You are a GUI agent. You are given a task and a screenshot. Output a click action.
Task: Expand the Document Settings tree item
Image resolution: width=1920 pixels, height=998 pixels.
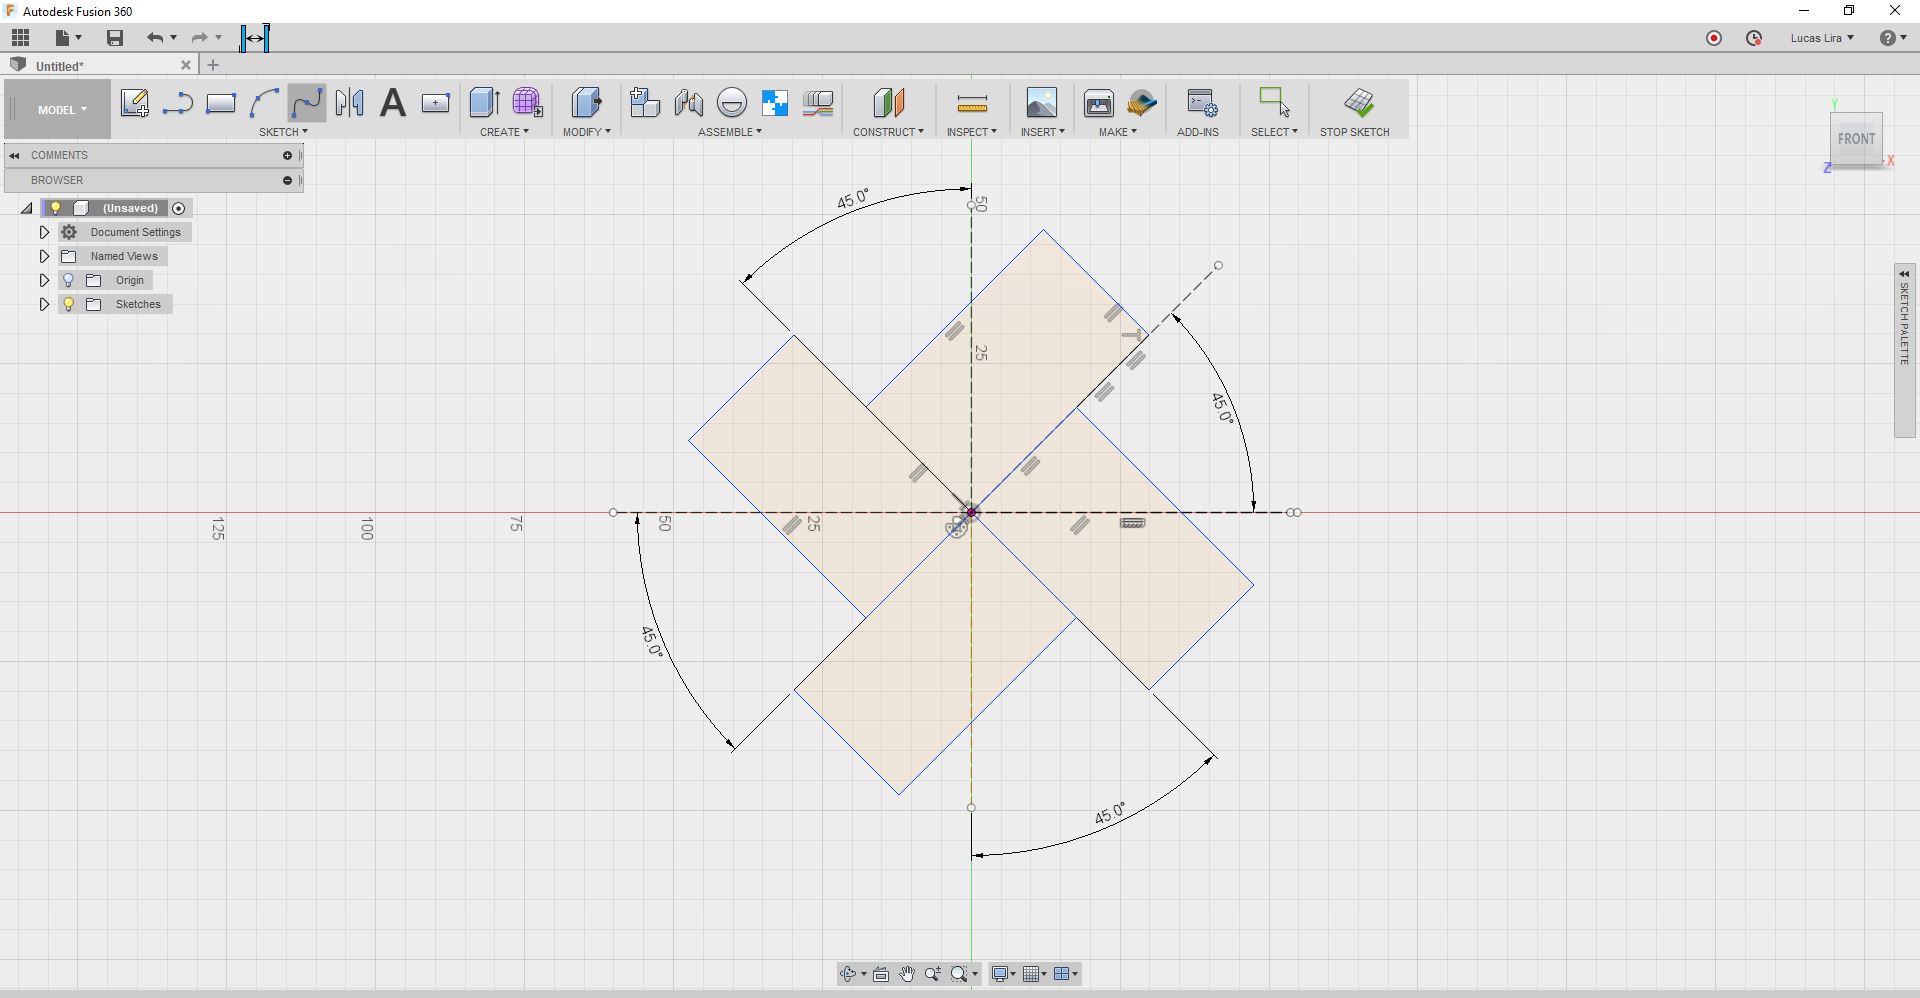pyautogui.click(x=43, y=231)
